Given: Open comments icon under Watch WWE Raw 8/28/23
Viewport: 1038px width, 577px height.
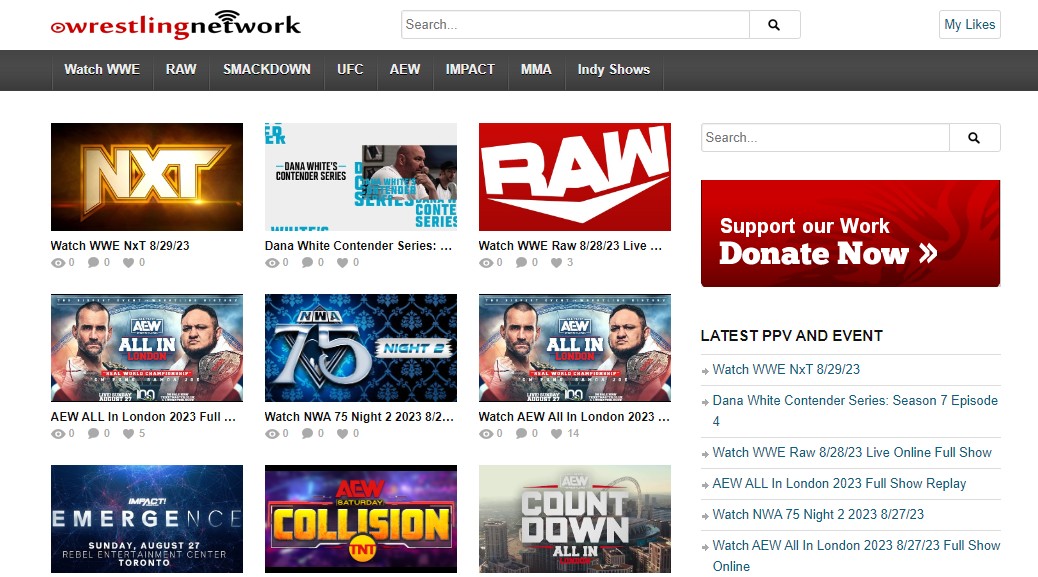Looking at the screenshot, I should tap(522, 262).
